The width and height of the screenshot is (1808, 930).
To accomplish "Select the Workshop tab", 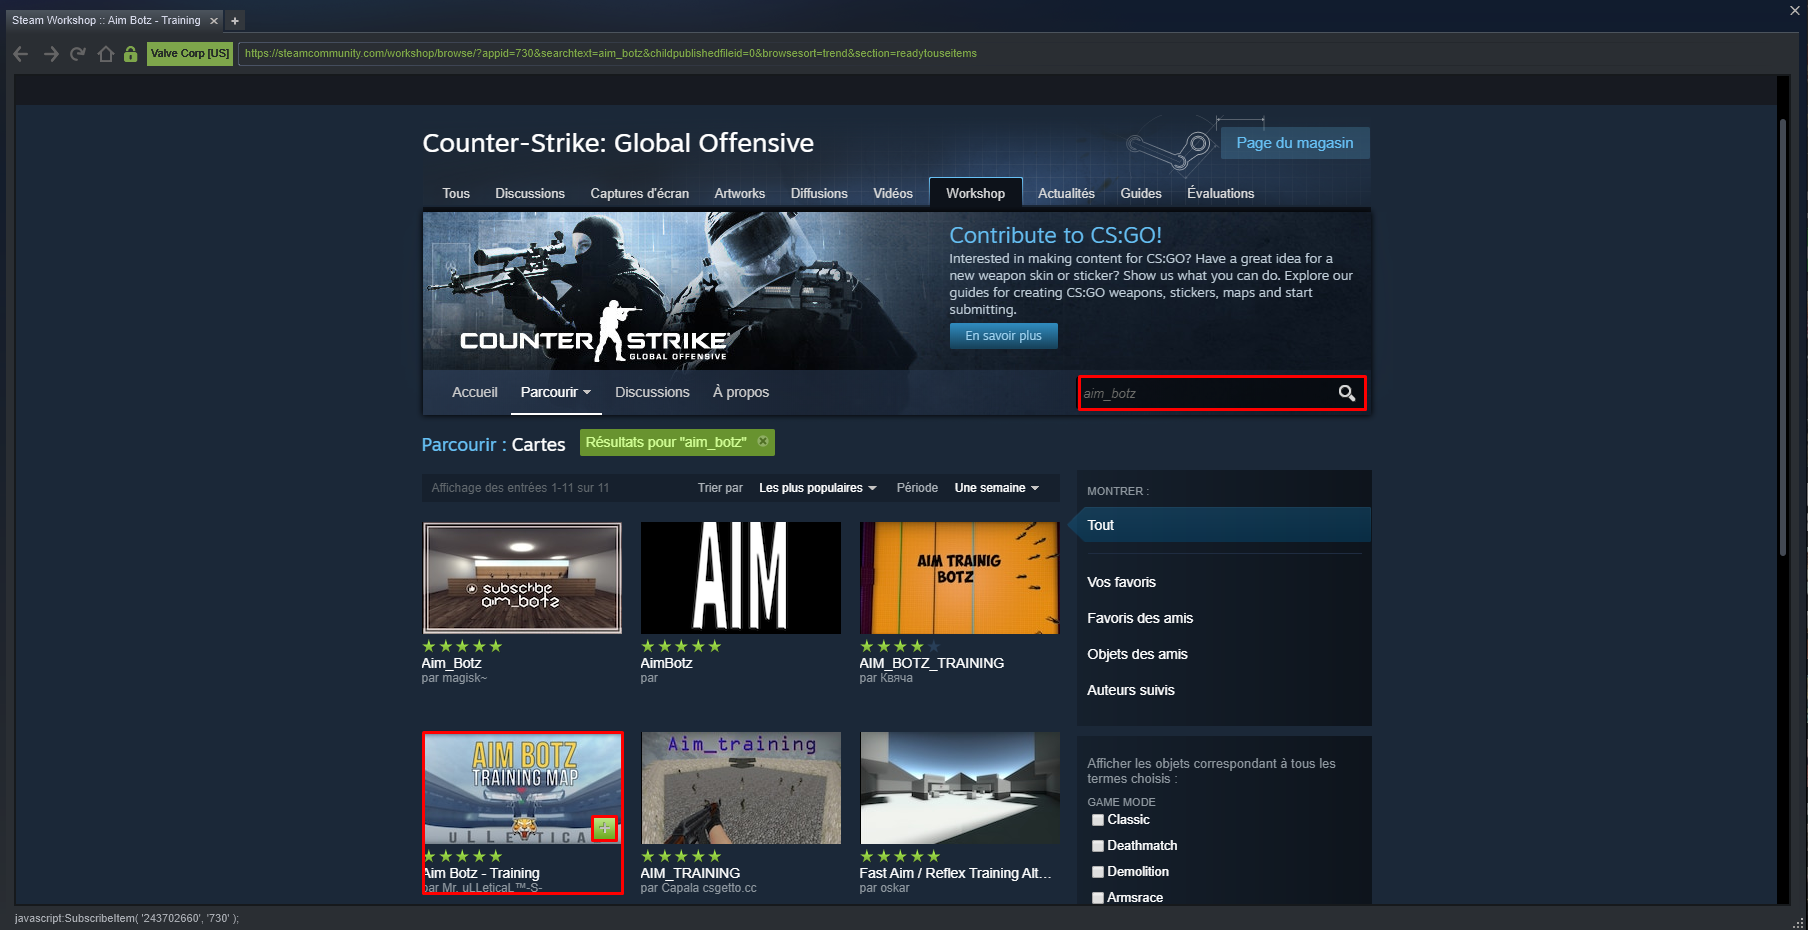I will (975, 194).
